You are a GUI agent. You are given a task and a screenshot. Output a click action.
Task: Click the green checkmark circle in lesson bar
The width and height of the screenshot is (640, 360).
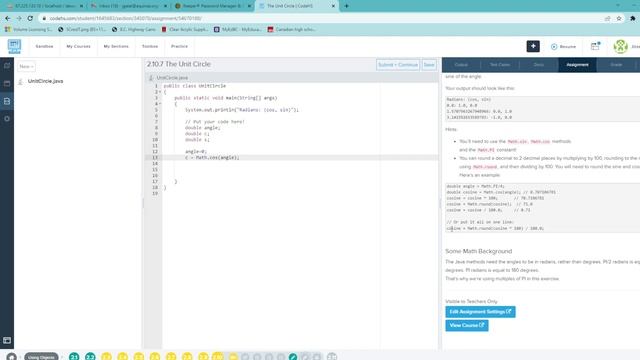tap(293, 357)
